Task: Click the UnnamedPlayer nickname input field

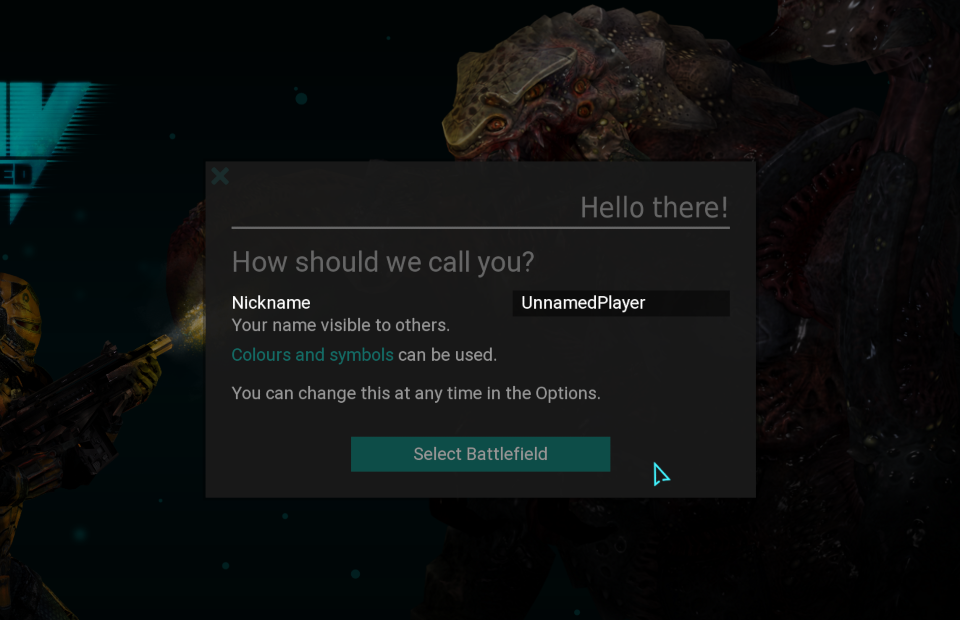Action: (x=621, y=303)
